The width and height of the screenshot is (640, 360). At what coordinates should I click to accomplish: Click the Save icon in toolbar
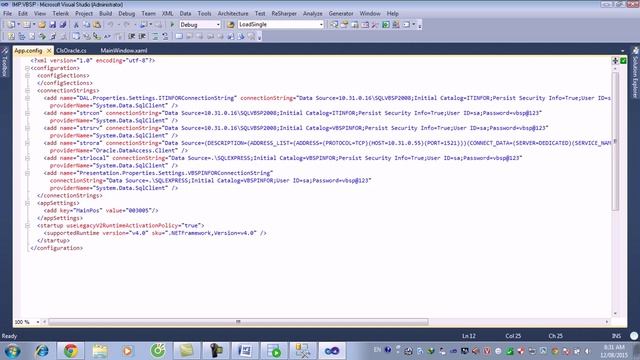(x=53, y=24)
